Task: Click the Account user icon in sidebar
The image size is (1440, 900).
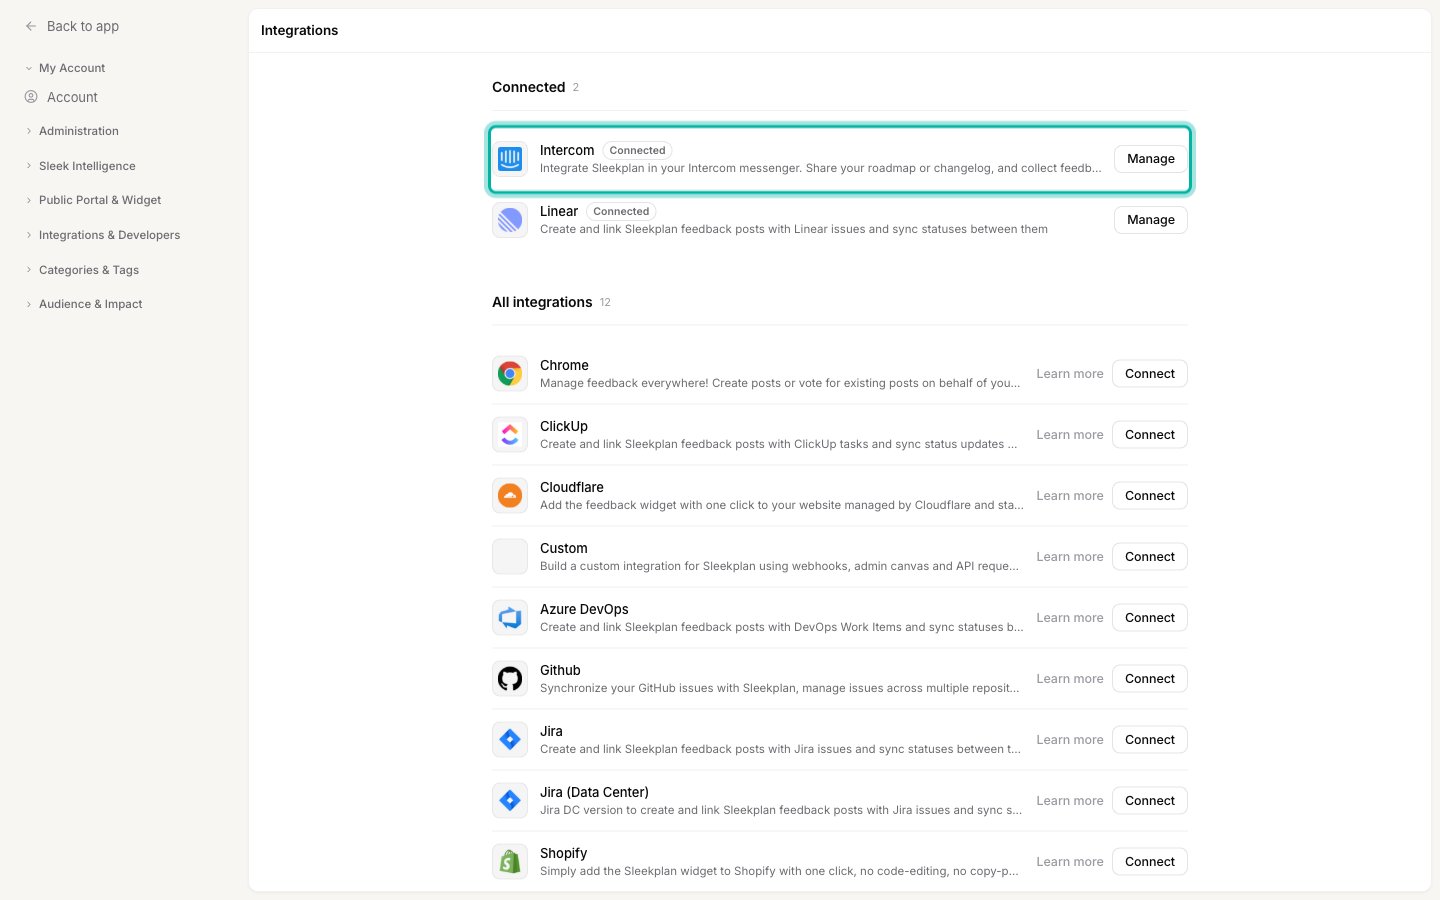Action: (31, 97)
